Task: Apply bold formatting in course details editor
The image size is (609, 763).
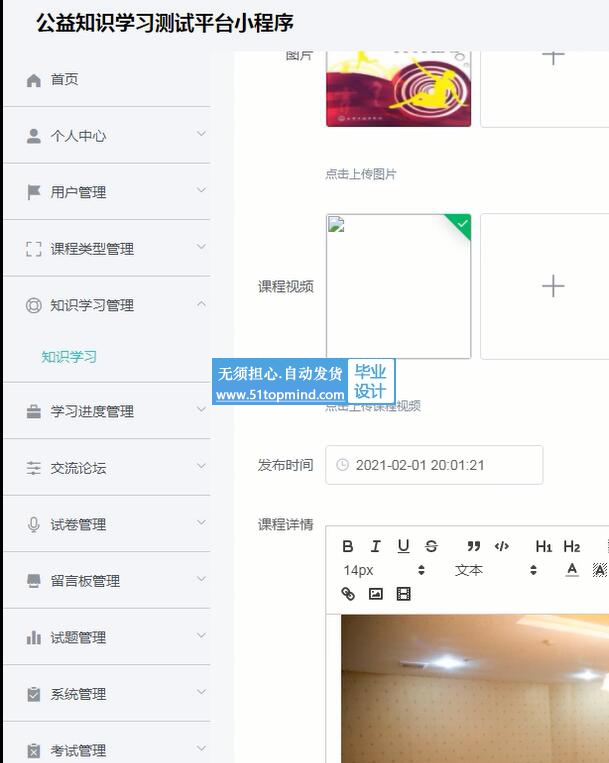Action: pyautogui.click(x=348, y=546)
